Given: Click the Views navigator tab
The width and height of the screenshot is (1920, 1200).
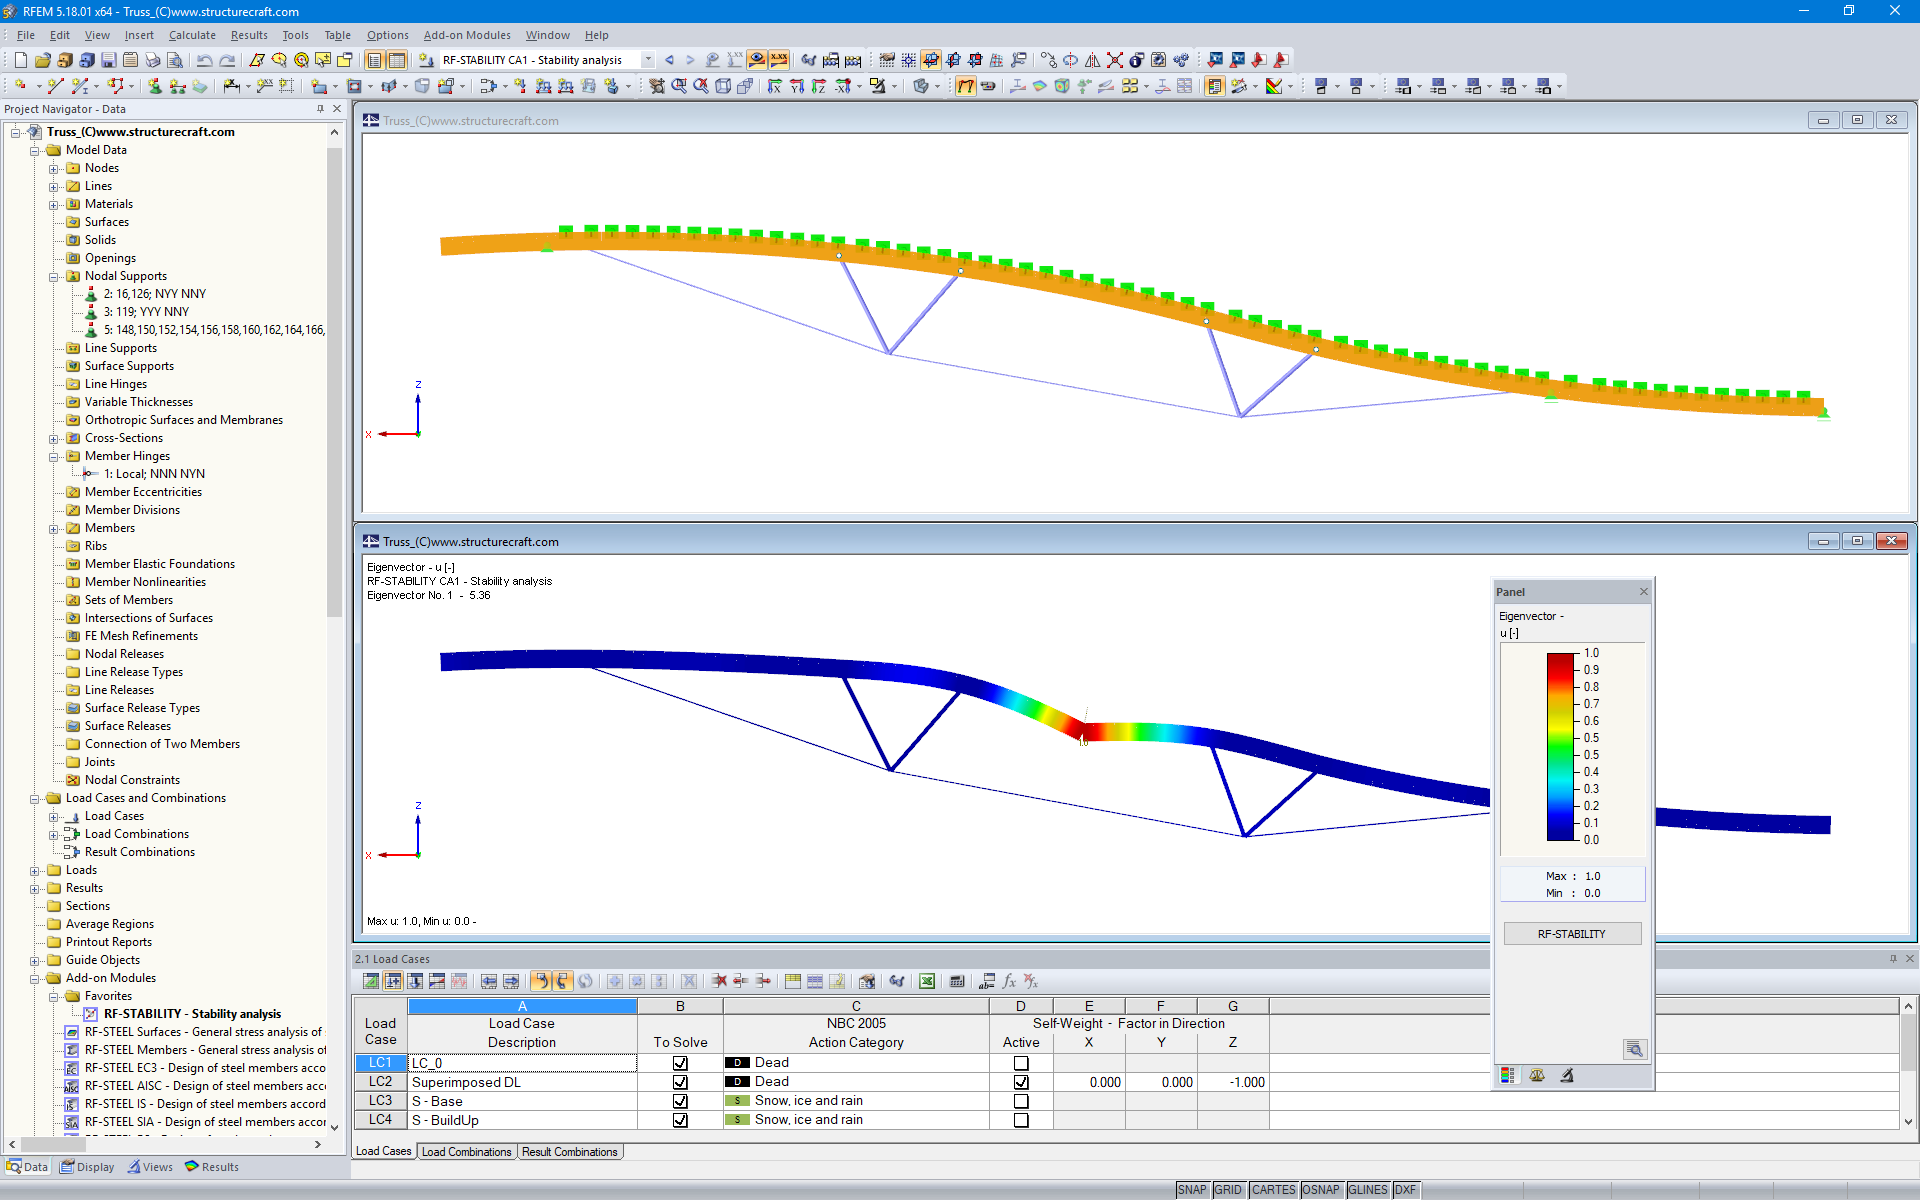Looking at the screenshot, I should point(149,1167).
